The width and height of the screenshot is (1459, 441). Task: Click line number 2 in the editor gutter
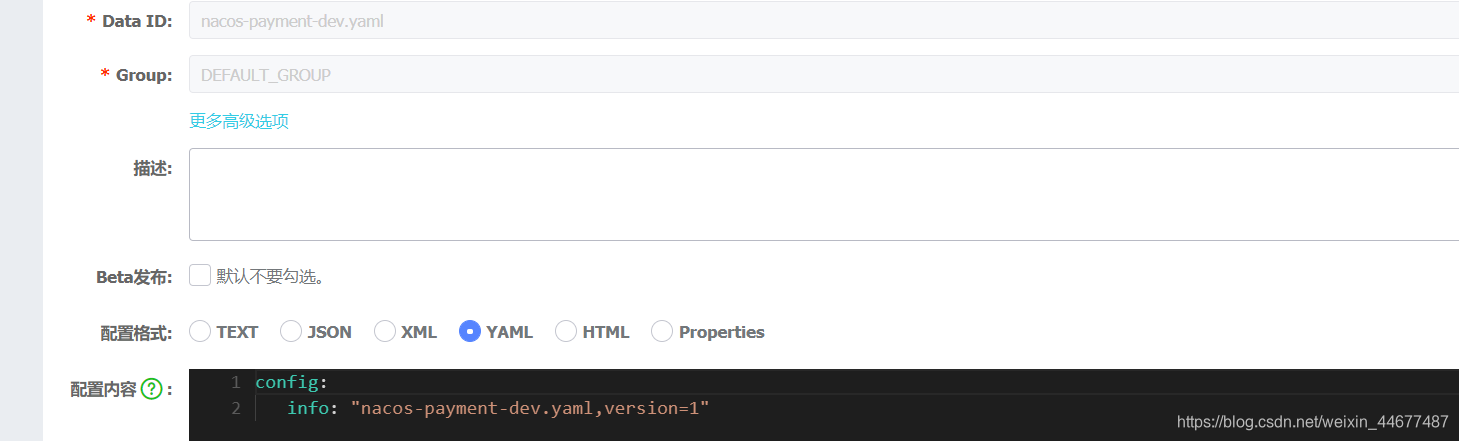[x=236, y=407]
